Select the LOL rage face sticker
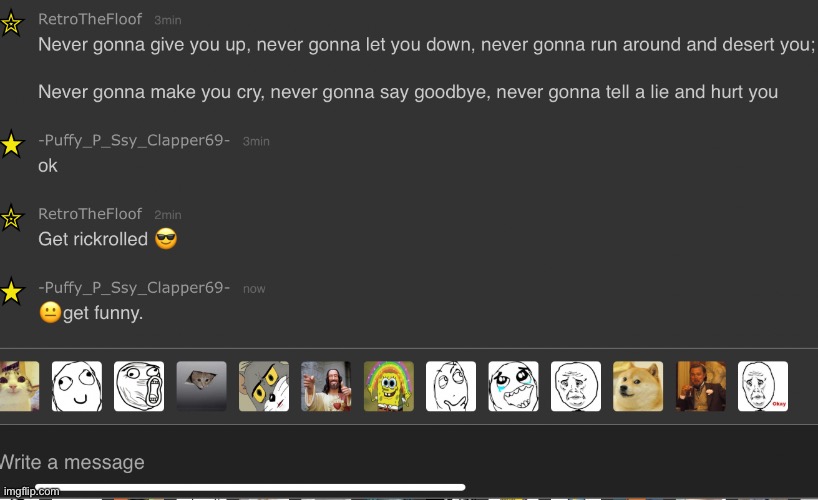This screenshot has width=818, height=500. [x=139, y=386]
